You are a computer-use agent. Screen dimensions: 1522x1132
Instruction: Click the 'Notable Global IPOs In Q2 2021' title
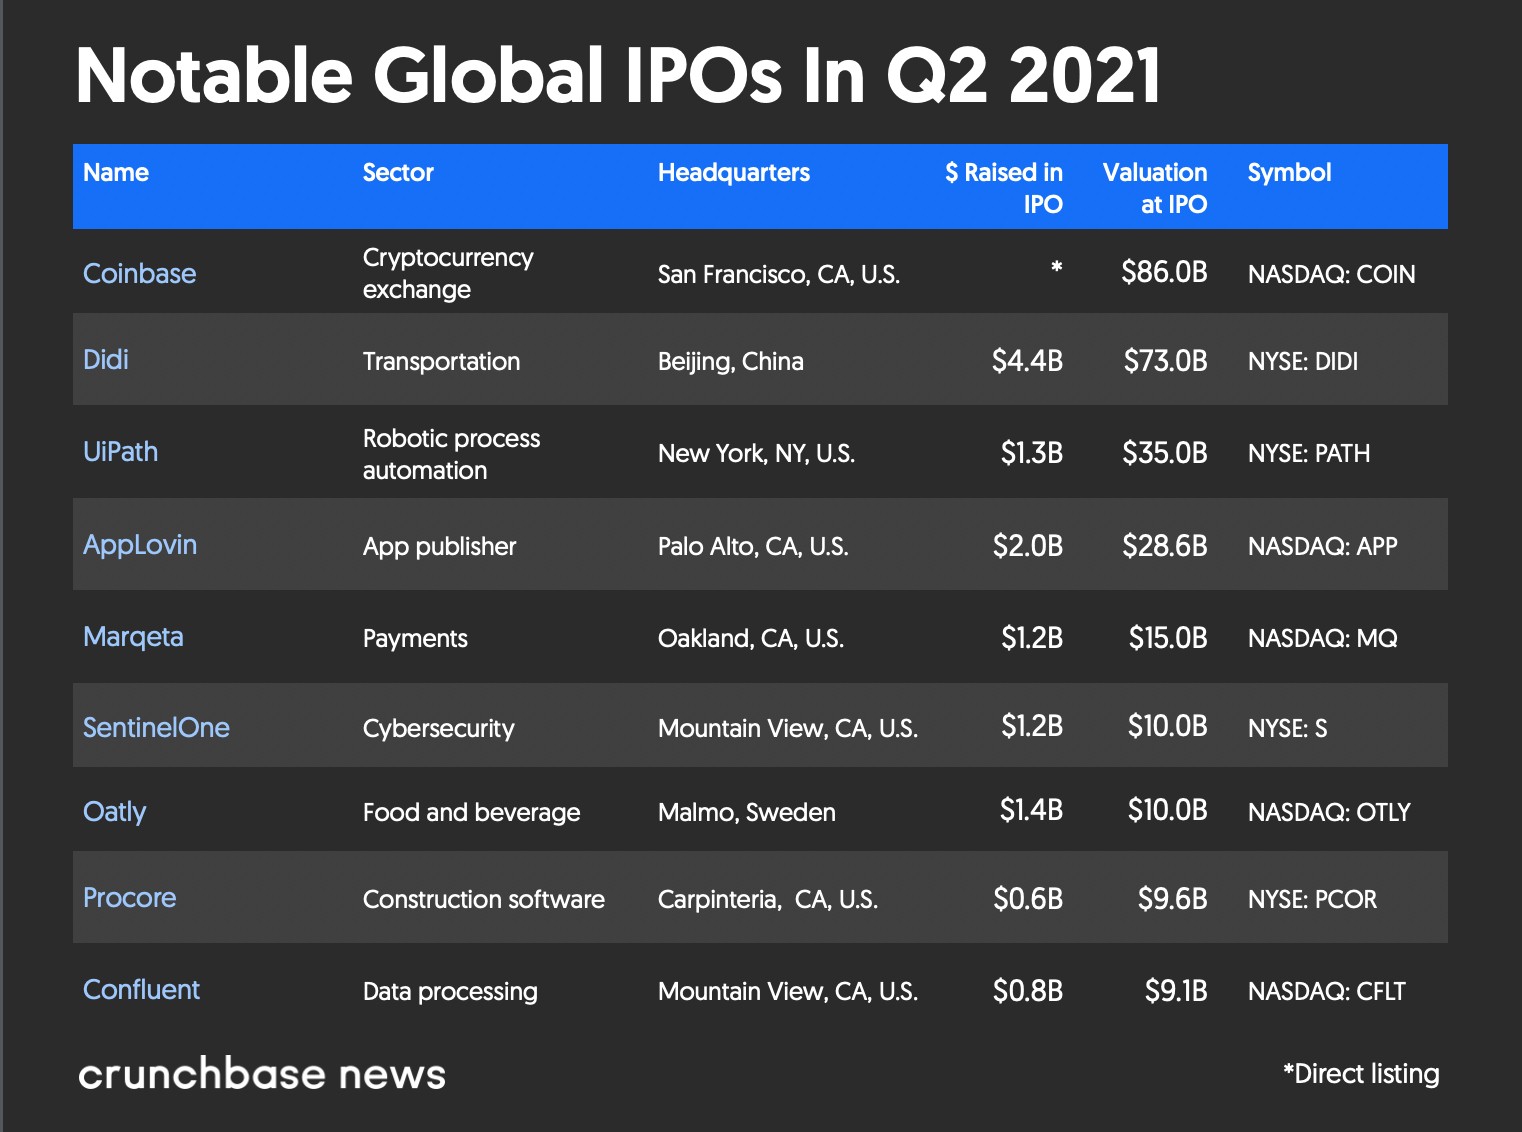(x=618, y=76)
